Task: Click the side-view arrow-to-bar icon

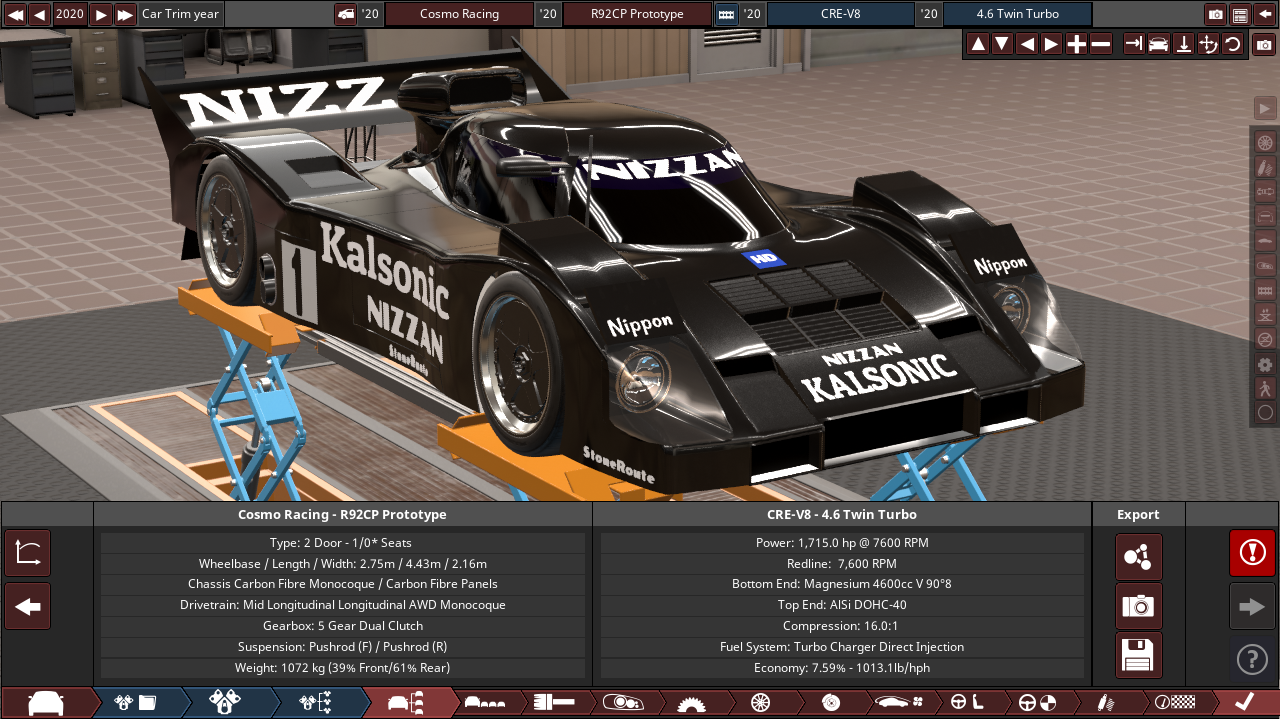Action: (1134, 44)
